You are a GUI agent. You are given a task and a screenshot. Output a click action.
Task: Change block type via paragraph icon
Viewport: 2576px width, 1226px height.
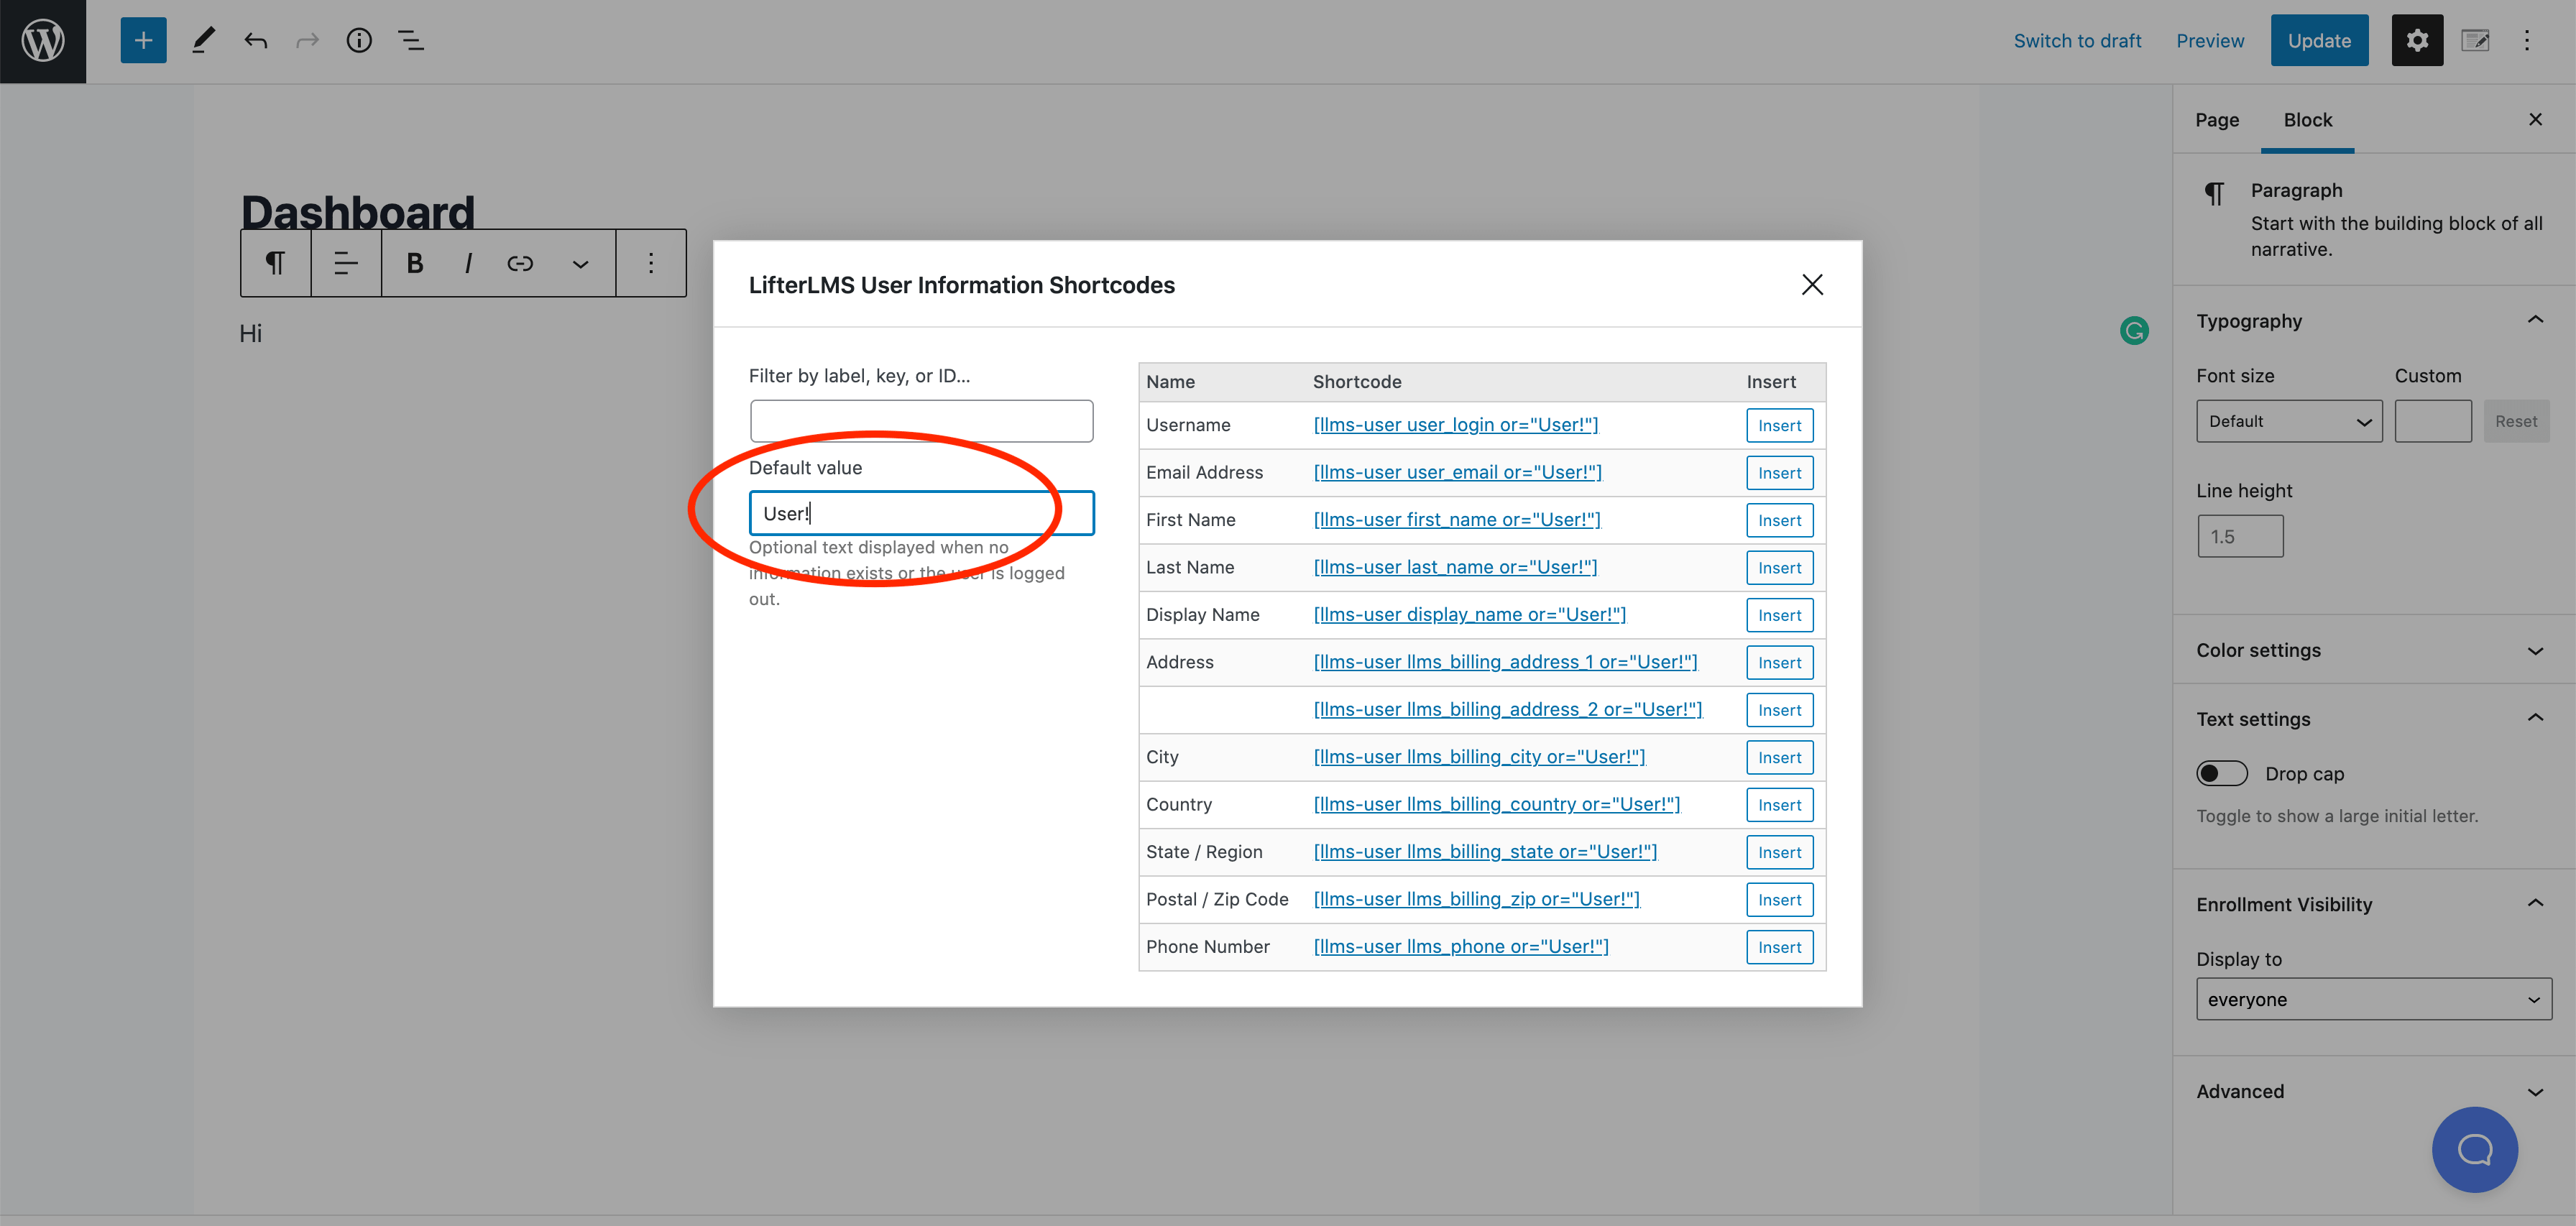[275, 263]
